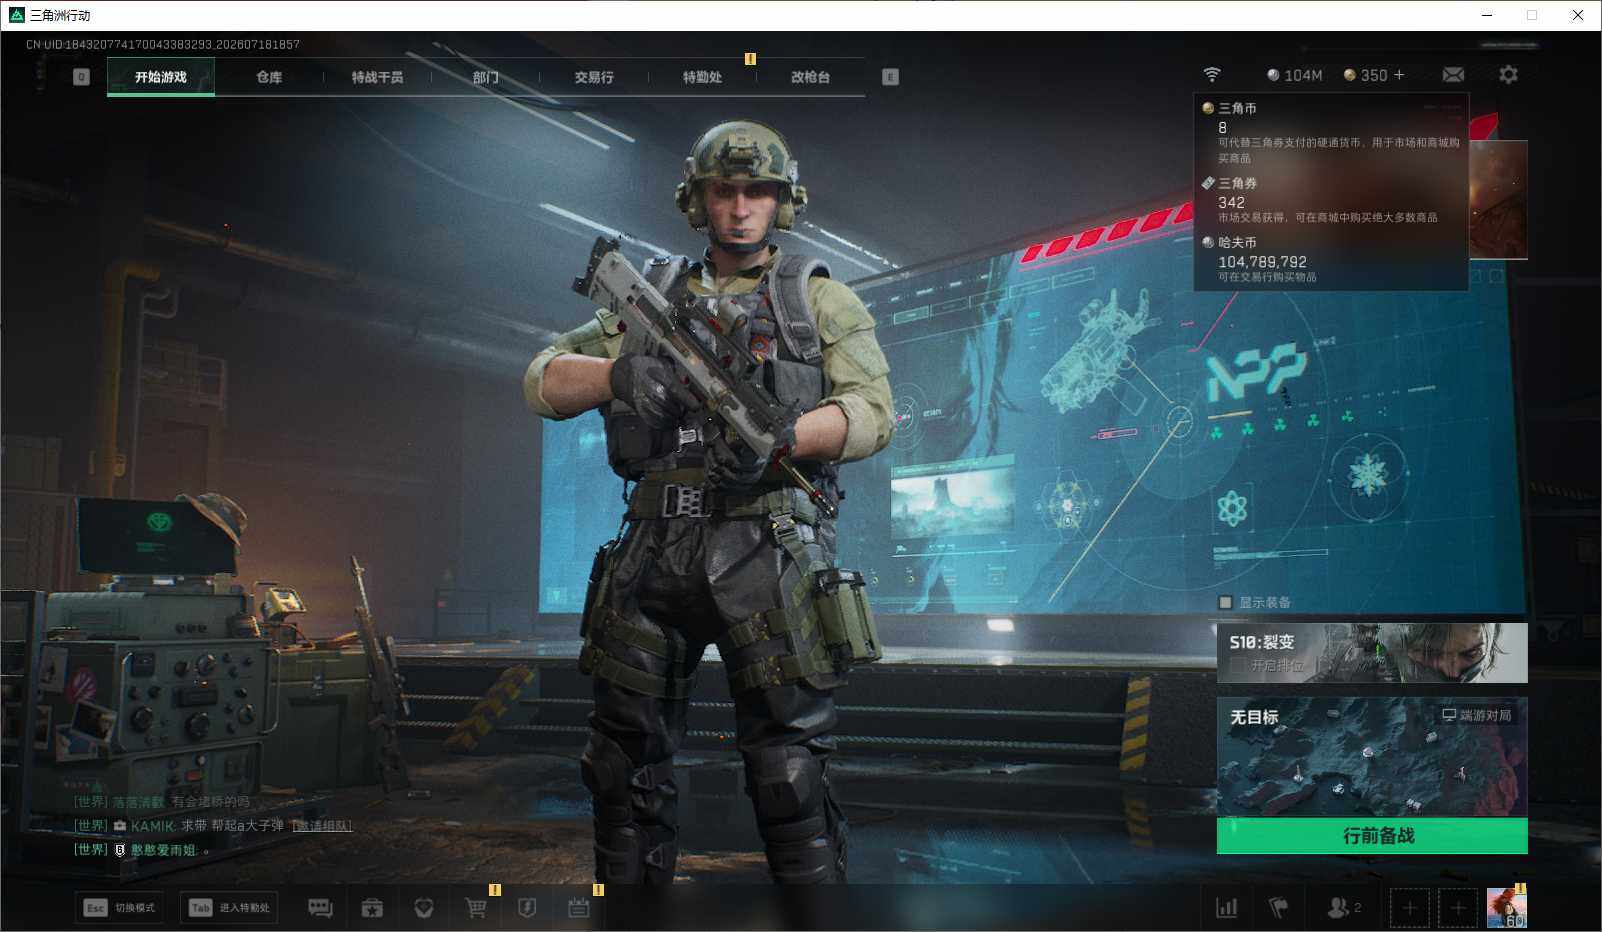This screenshot has width=1602, height=932.
Task: Click the 三角洲行动 app icon in title bar
Action: [16, 15]
